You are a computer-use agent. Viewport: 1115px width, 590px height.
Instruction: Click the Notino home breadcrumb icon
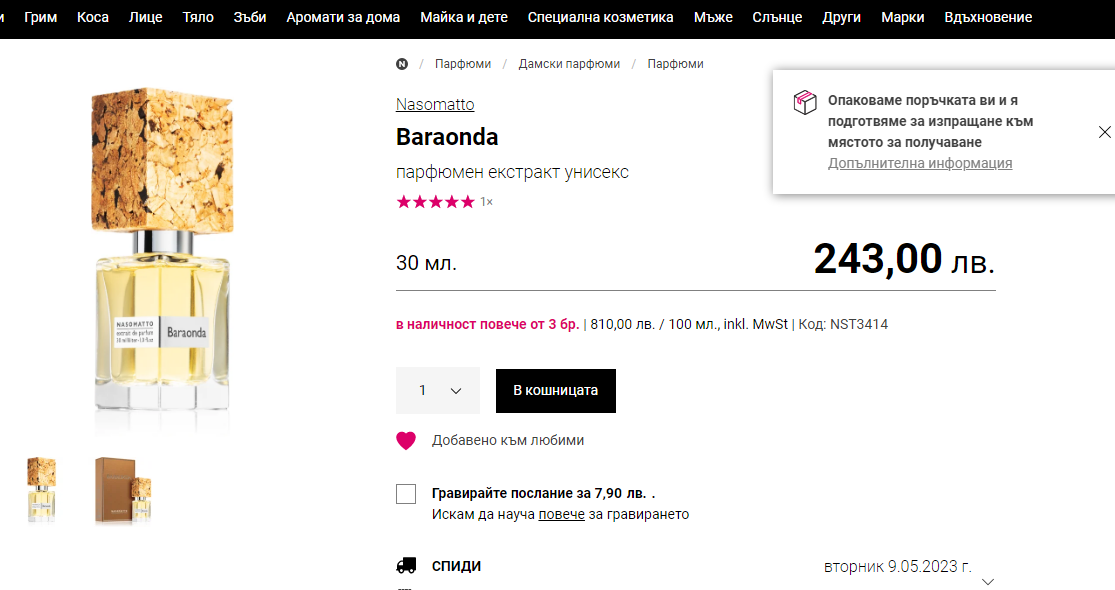point(402,64)
